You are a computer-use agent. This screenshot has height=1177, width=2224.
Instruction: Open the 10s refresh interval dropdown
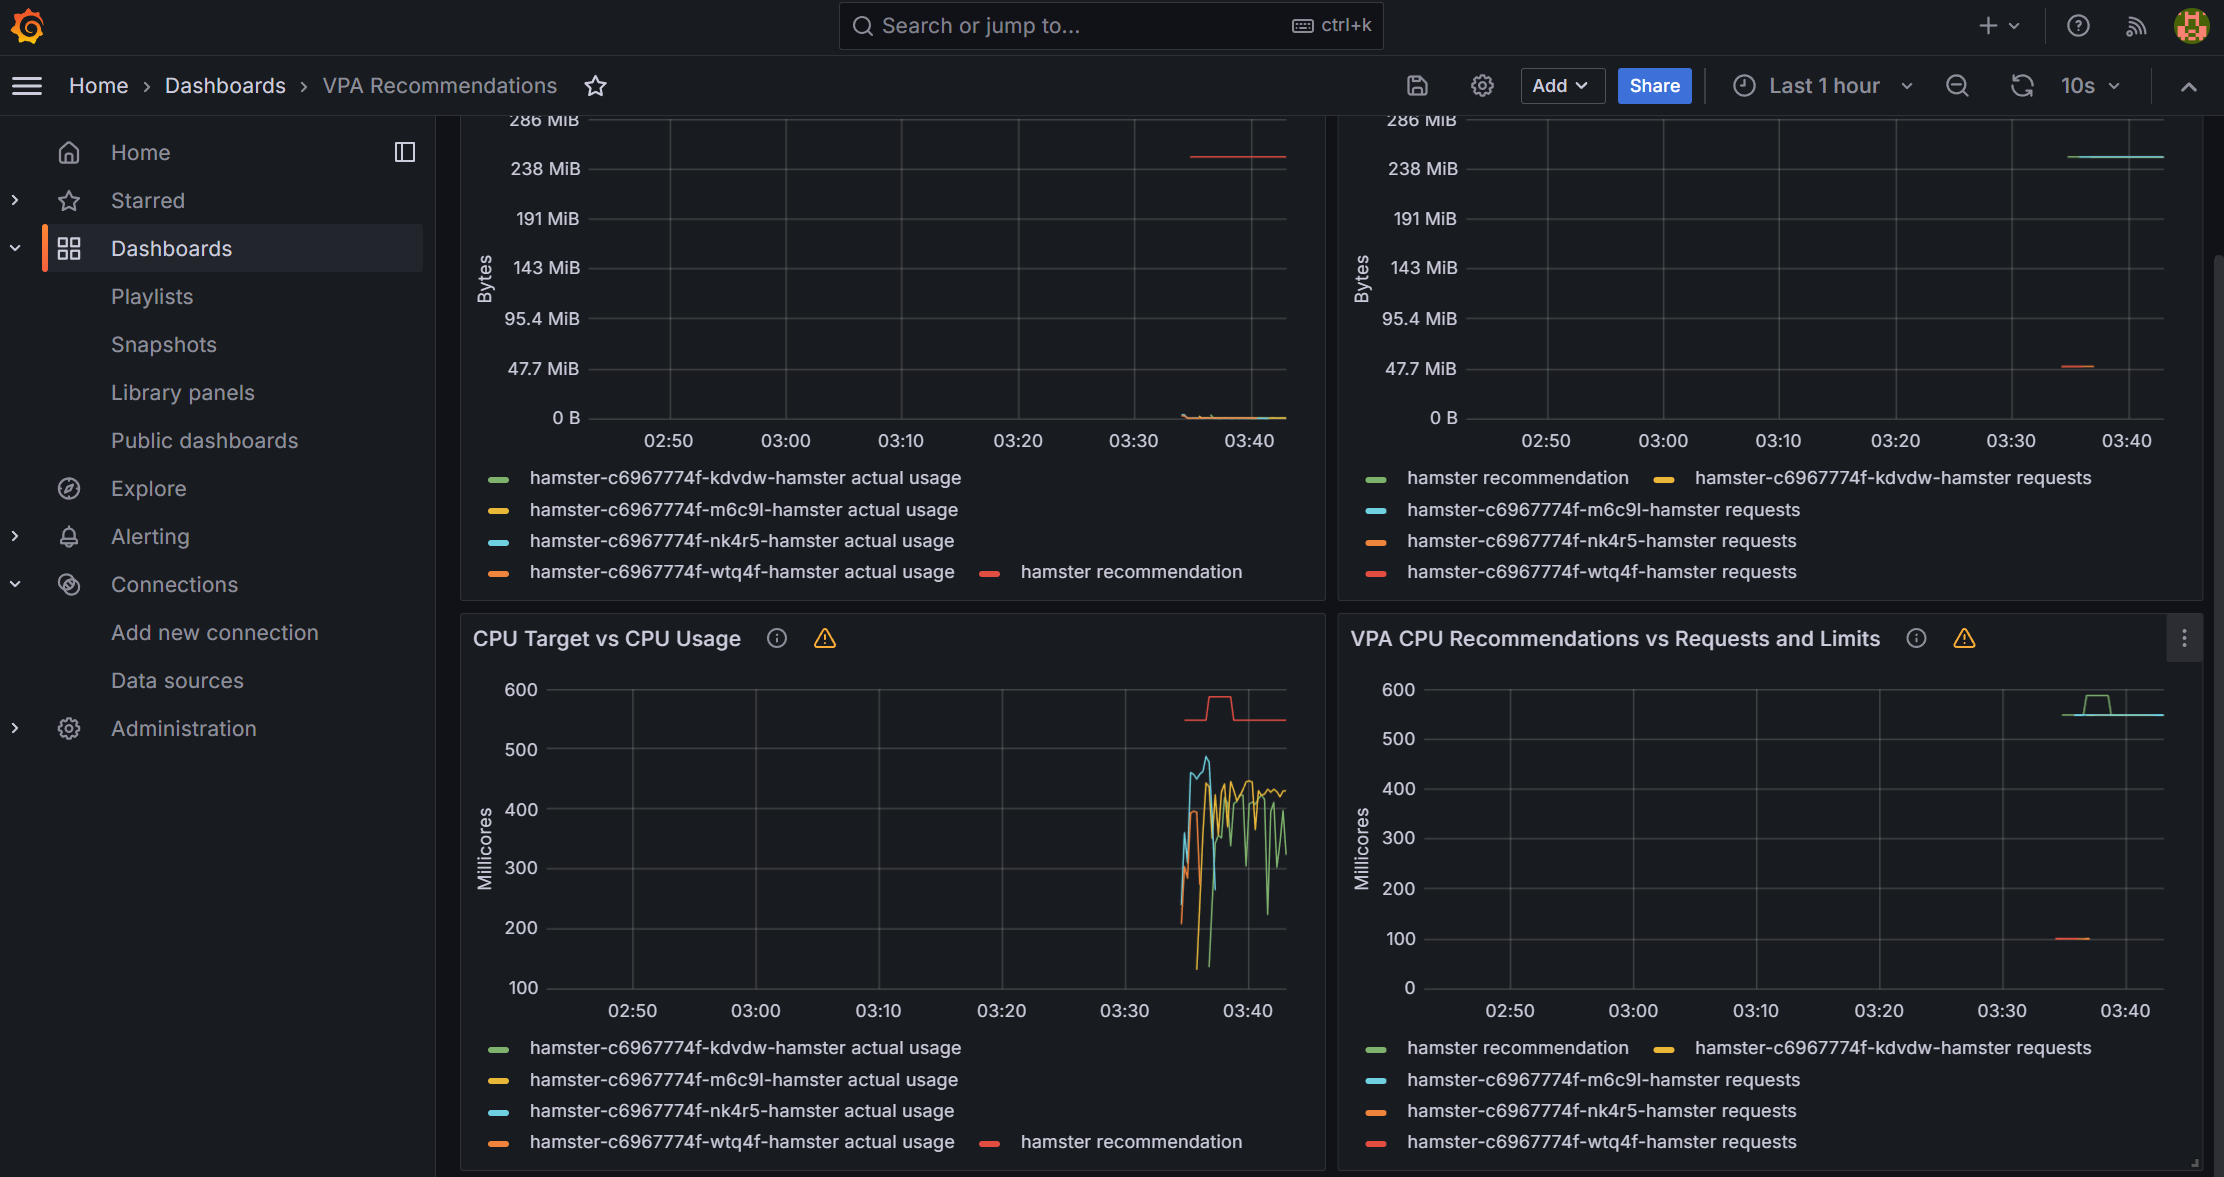[x=2091, y=86]
